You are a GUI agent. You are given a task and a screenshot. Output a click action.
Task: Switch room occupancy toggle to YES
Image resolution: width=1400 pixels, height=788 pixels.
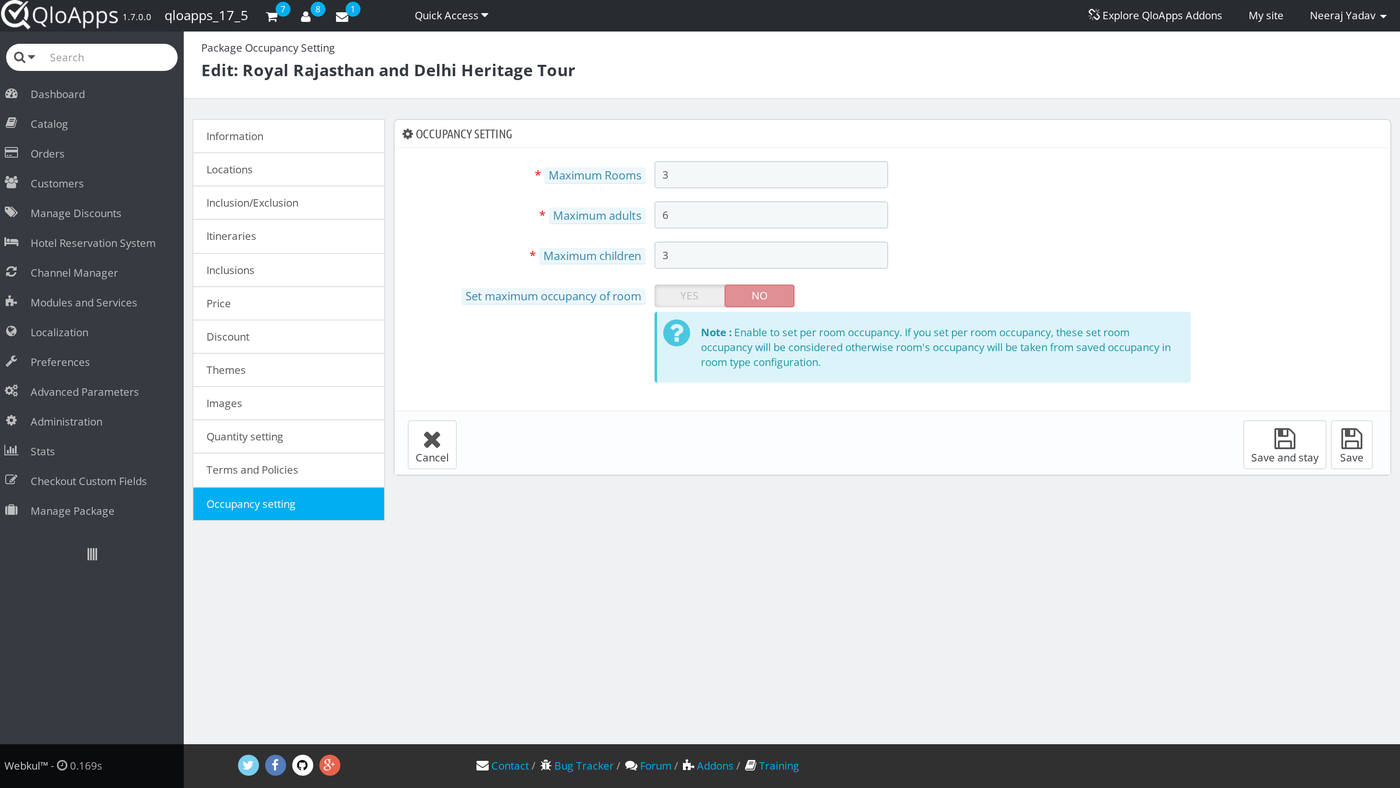tap(690, 296)
